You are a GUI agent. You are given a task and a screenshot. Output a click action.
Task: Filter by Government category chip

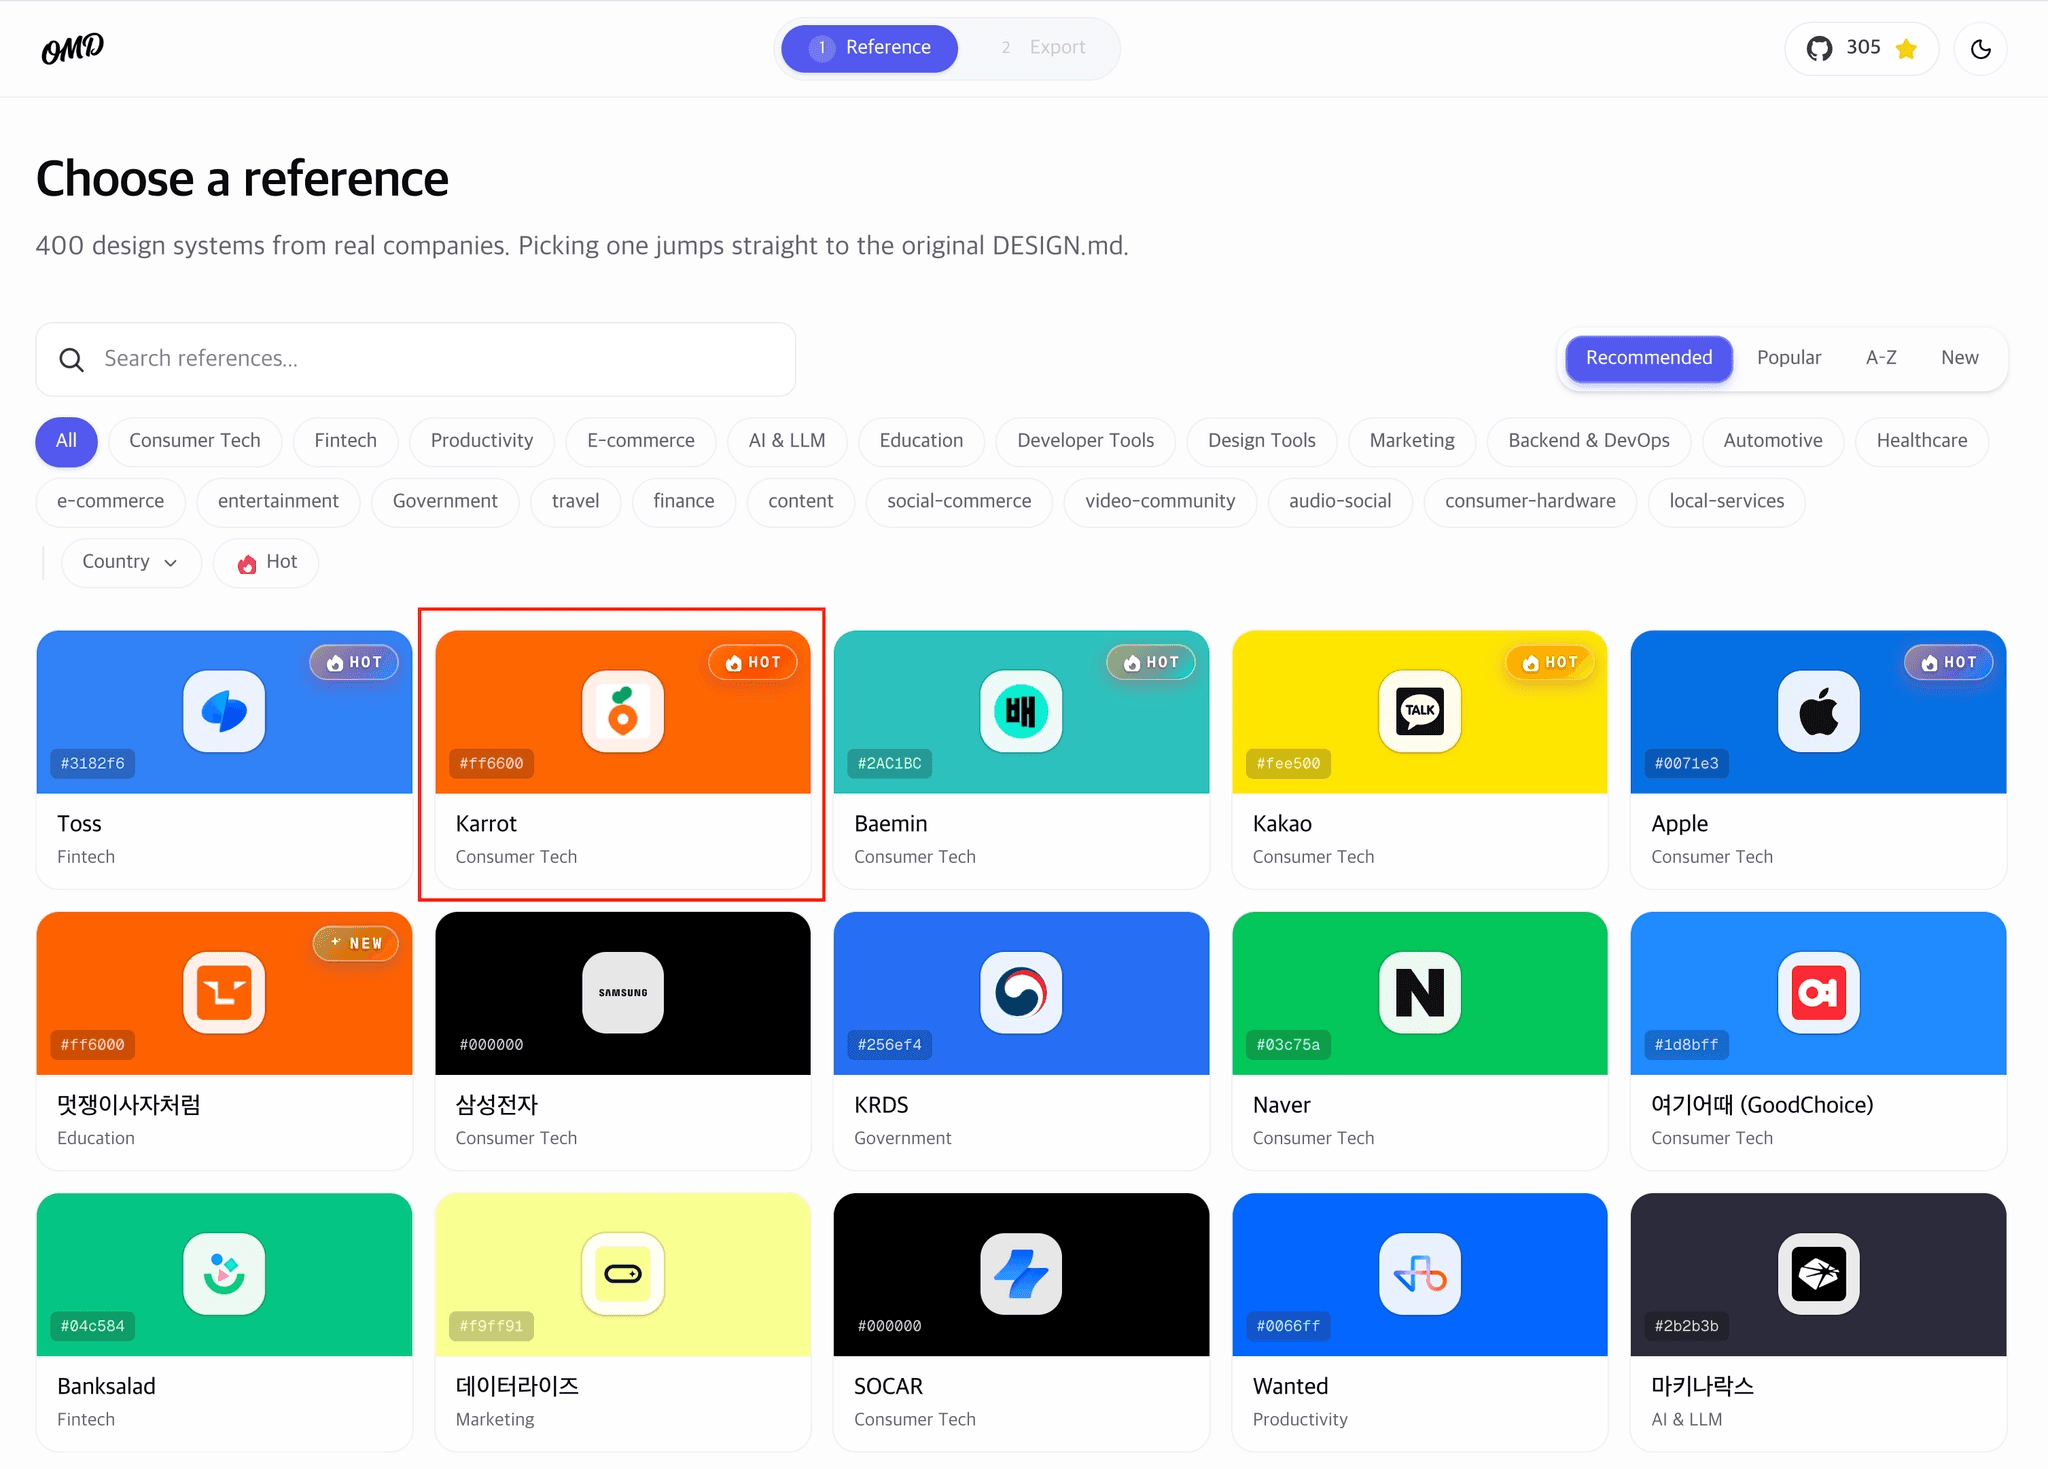pyautogui.click(x=445, y=501)
